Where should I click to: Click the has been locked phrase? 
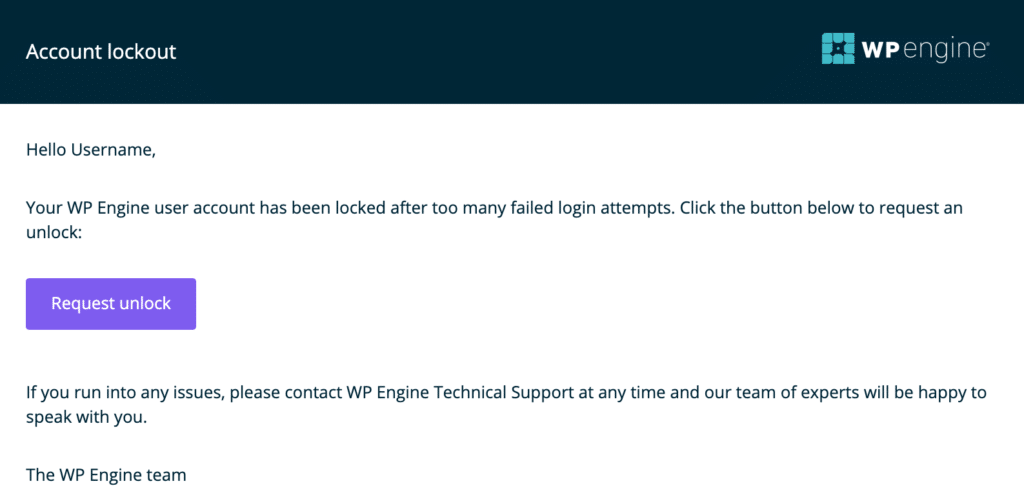point(313,208)
